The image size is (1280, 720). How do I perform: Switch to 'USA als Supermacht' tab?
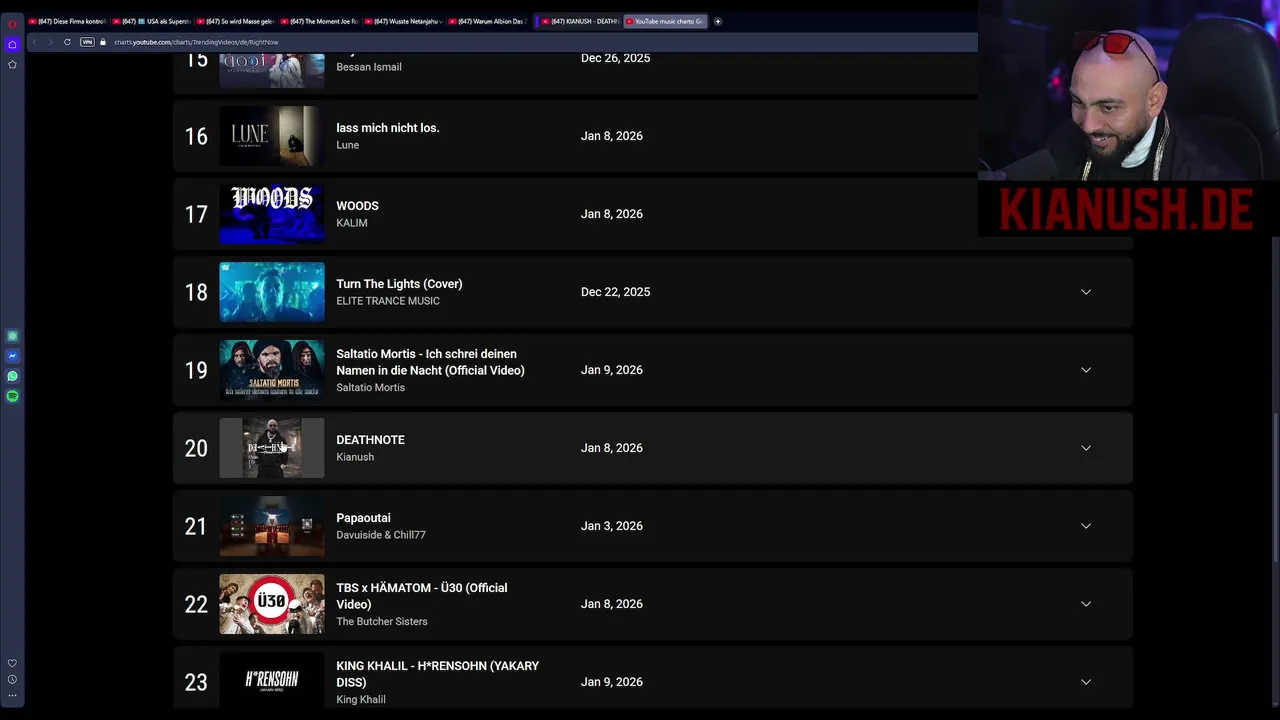(x=151, y=21)
